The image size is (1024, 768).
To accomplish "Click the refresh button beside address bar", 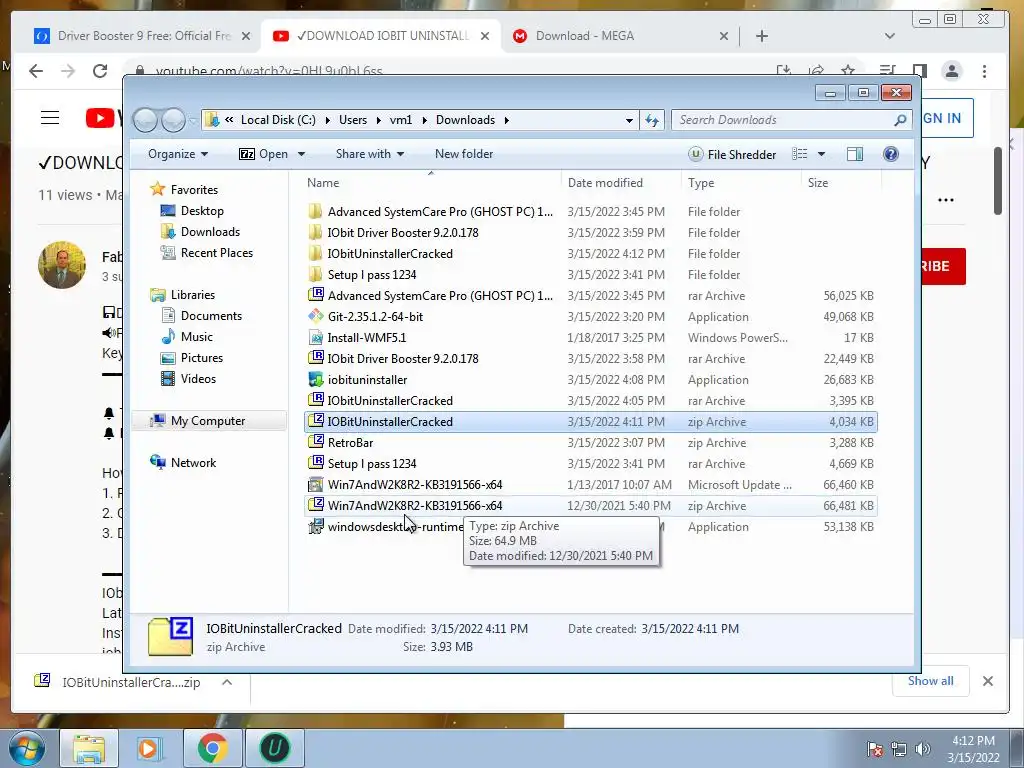I will 652,120.
